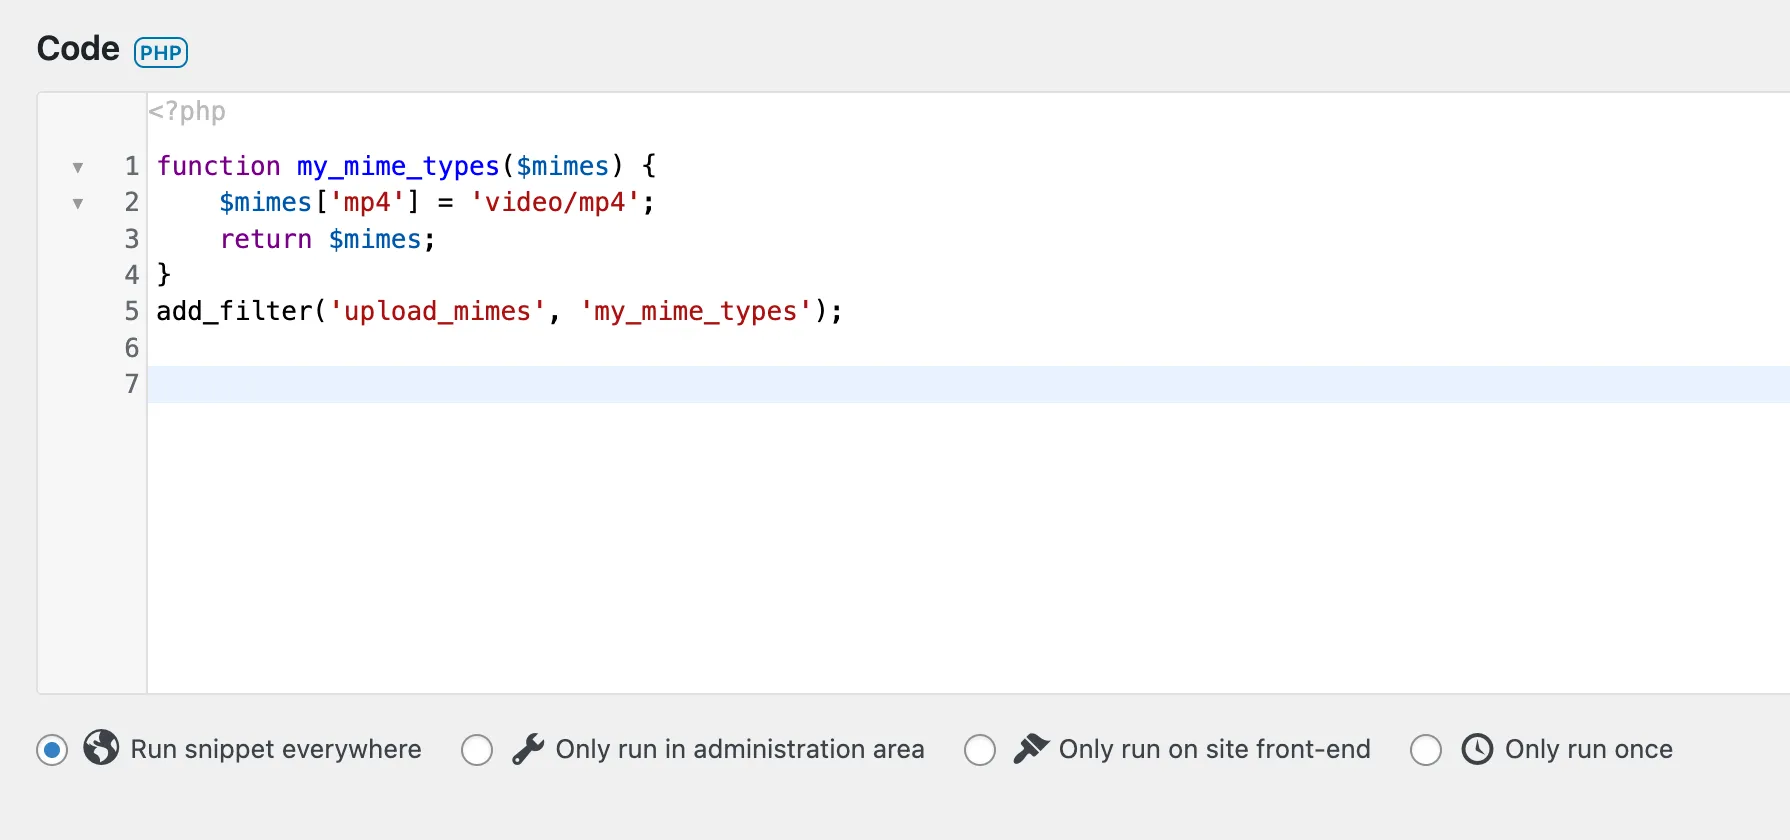
Task: Click the return keyword on line 3
Action: pyautogui.click(x=266, y=239)
